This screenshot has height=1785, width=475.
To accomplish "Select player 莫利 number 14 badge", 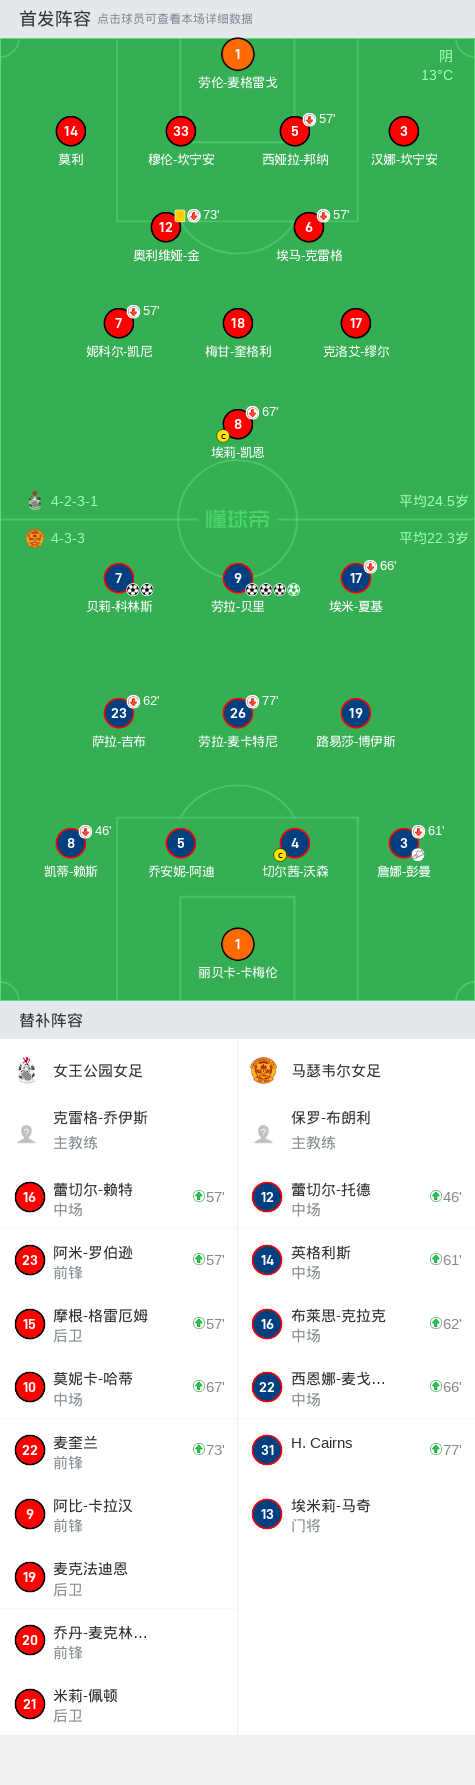I will (x=71, y=131).
